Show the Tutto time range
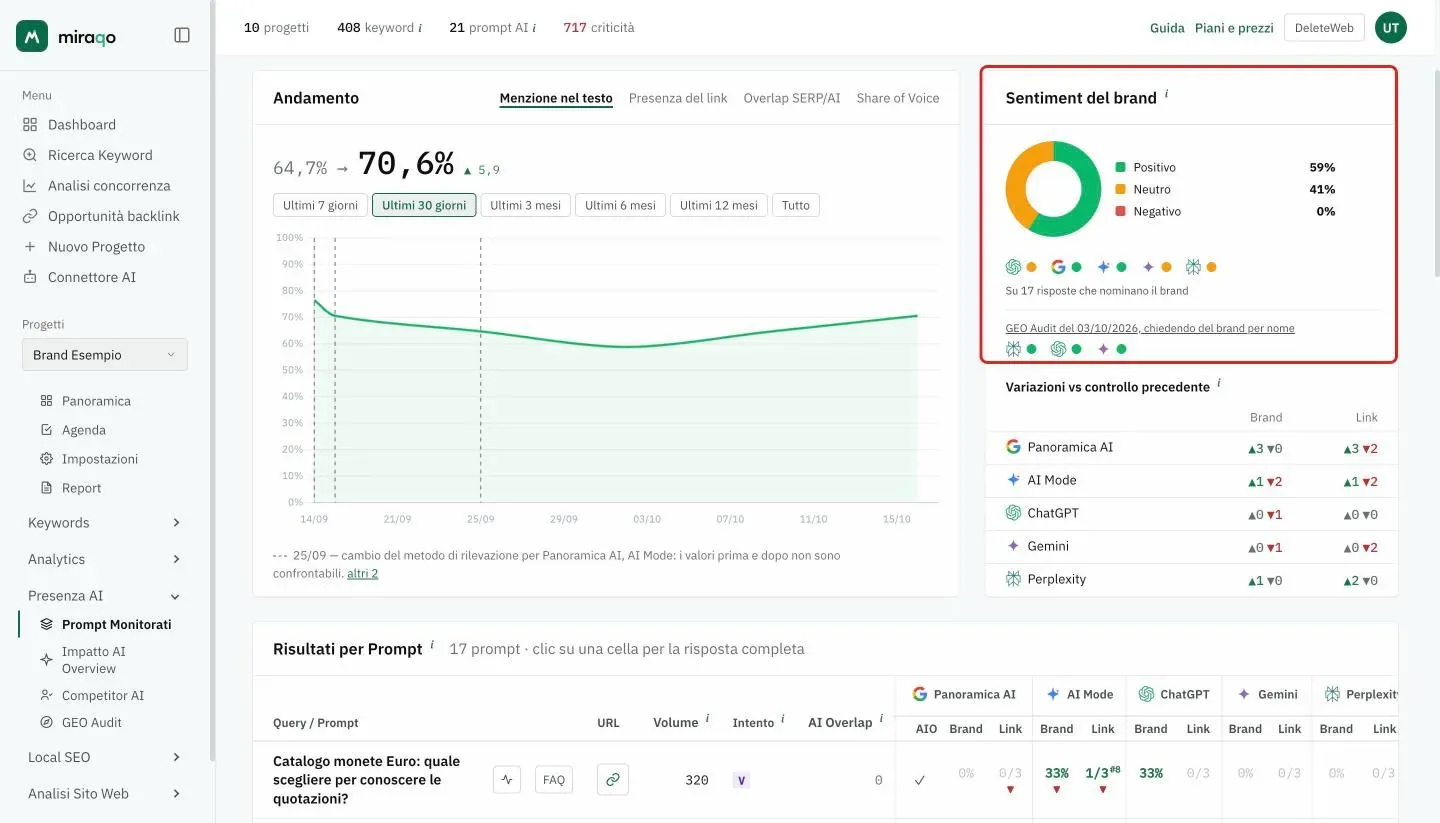 coord(796,205)
